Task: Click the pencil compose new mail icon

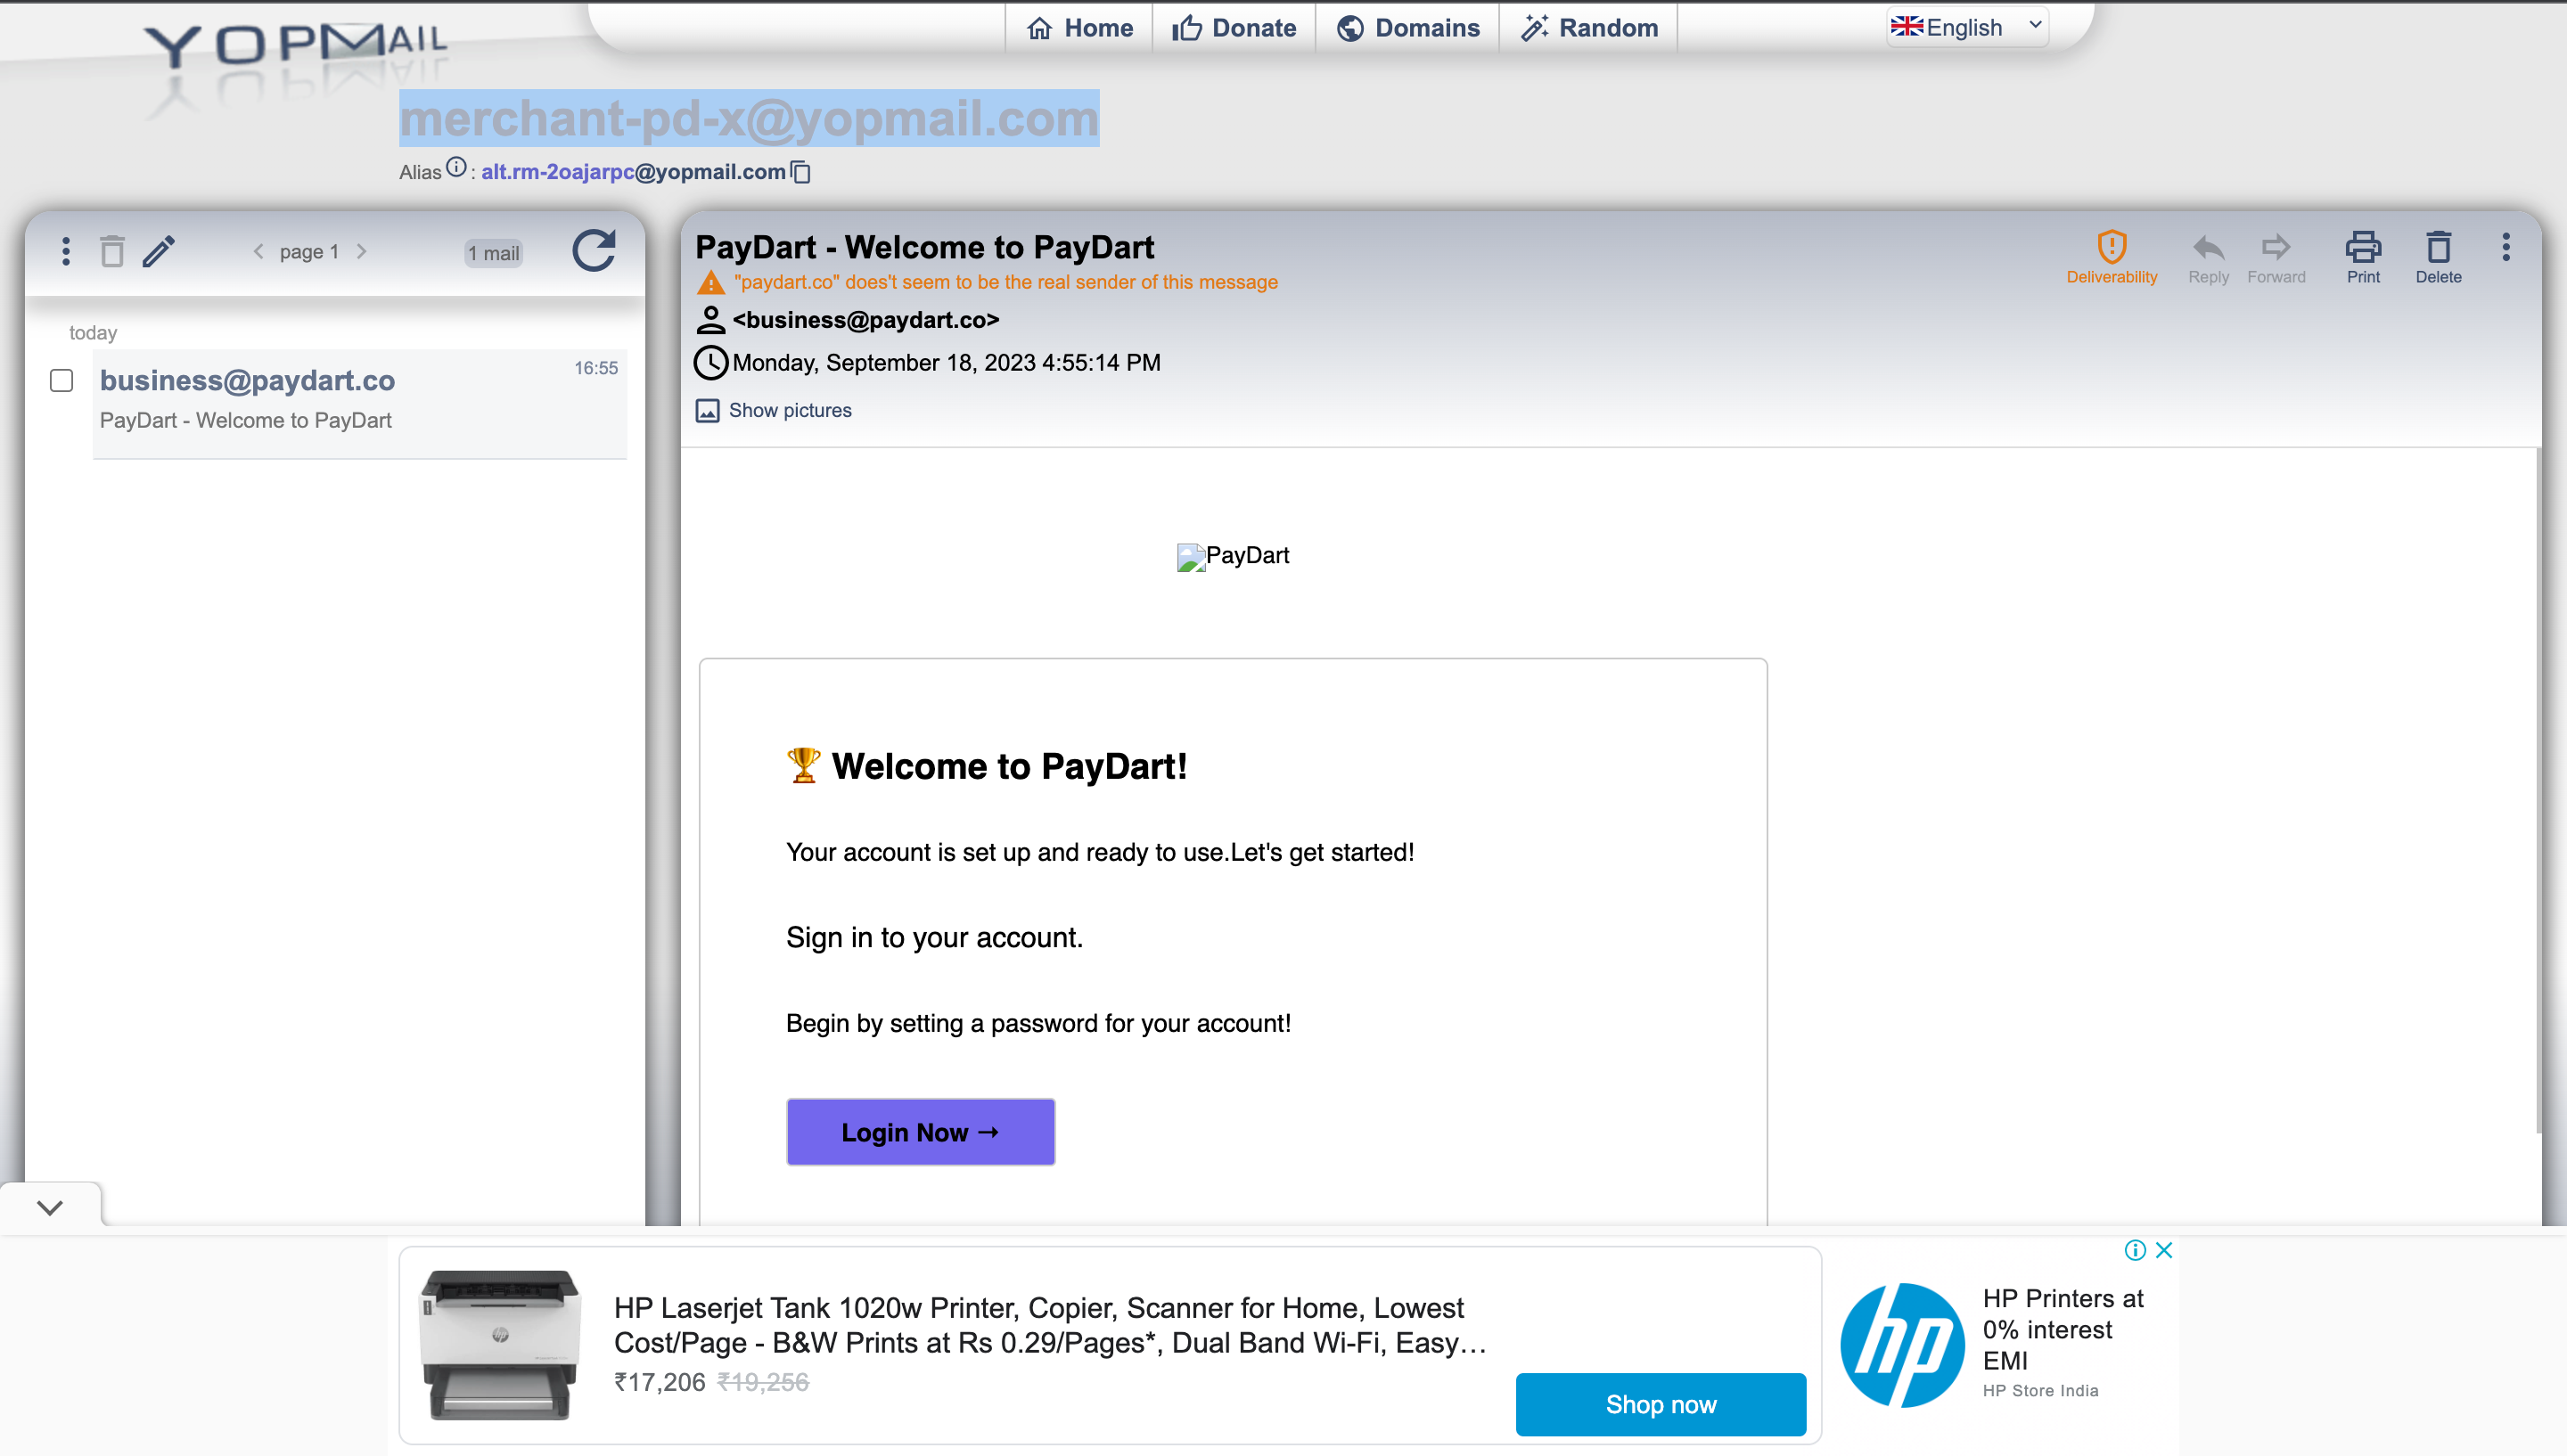Action: 159,251
